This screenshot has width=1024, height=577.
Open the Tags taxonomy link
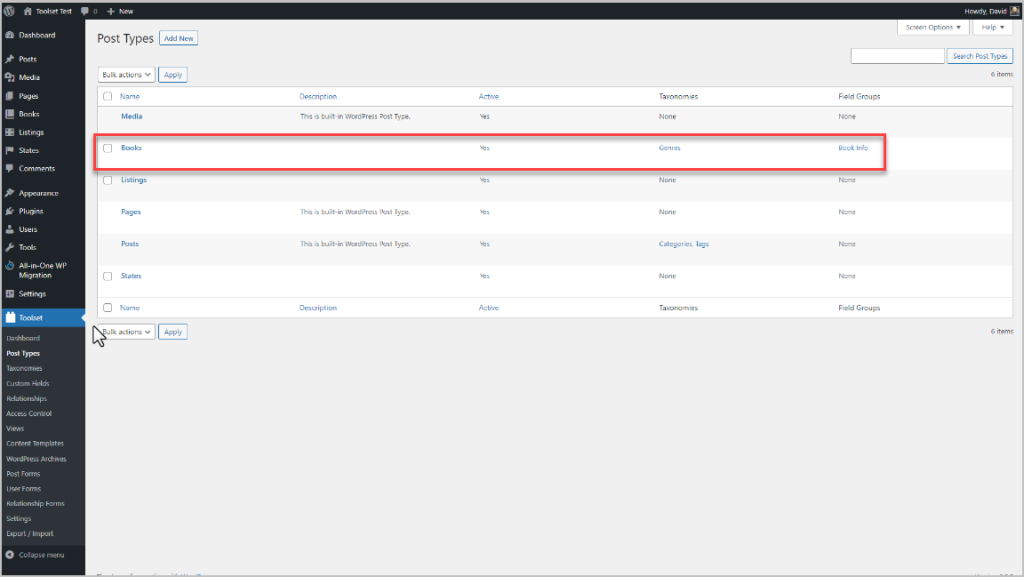pyautogui.click(x=702, y=243)
